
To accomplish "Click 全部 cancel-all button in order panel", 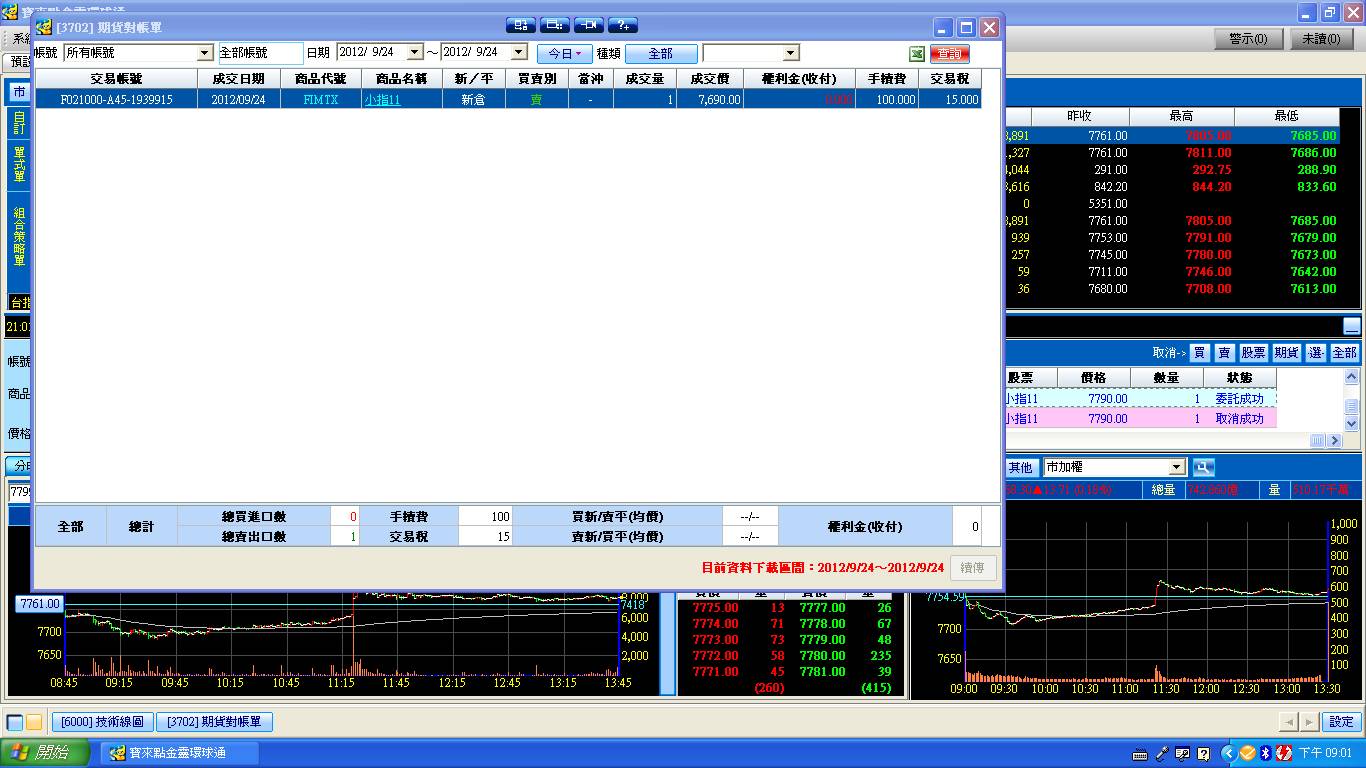I will [x=1344, y=353].
